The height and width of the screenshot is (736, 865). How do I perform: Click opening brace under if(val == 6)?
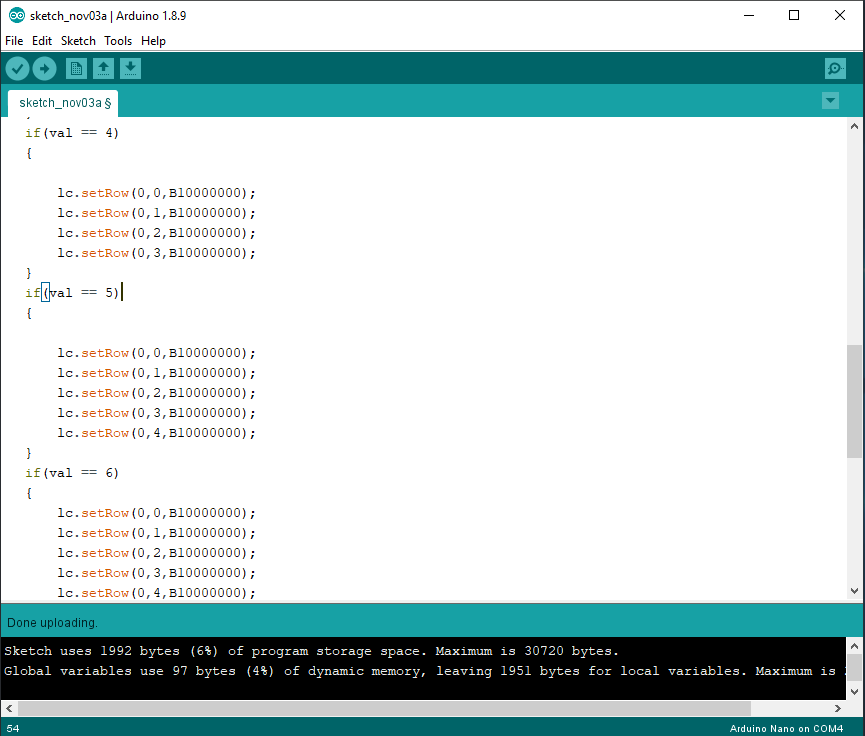[x=29, y=493]
